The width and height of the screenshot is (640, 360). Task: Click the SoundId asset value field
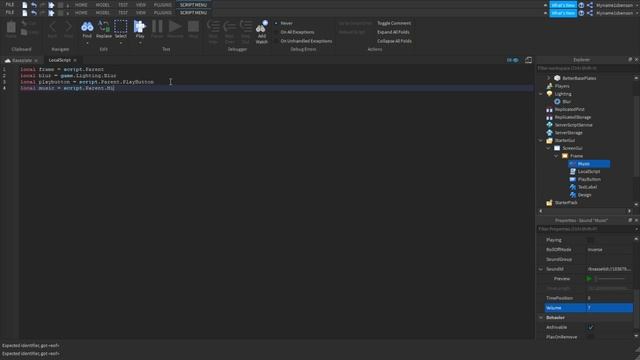tap(610, 269)
